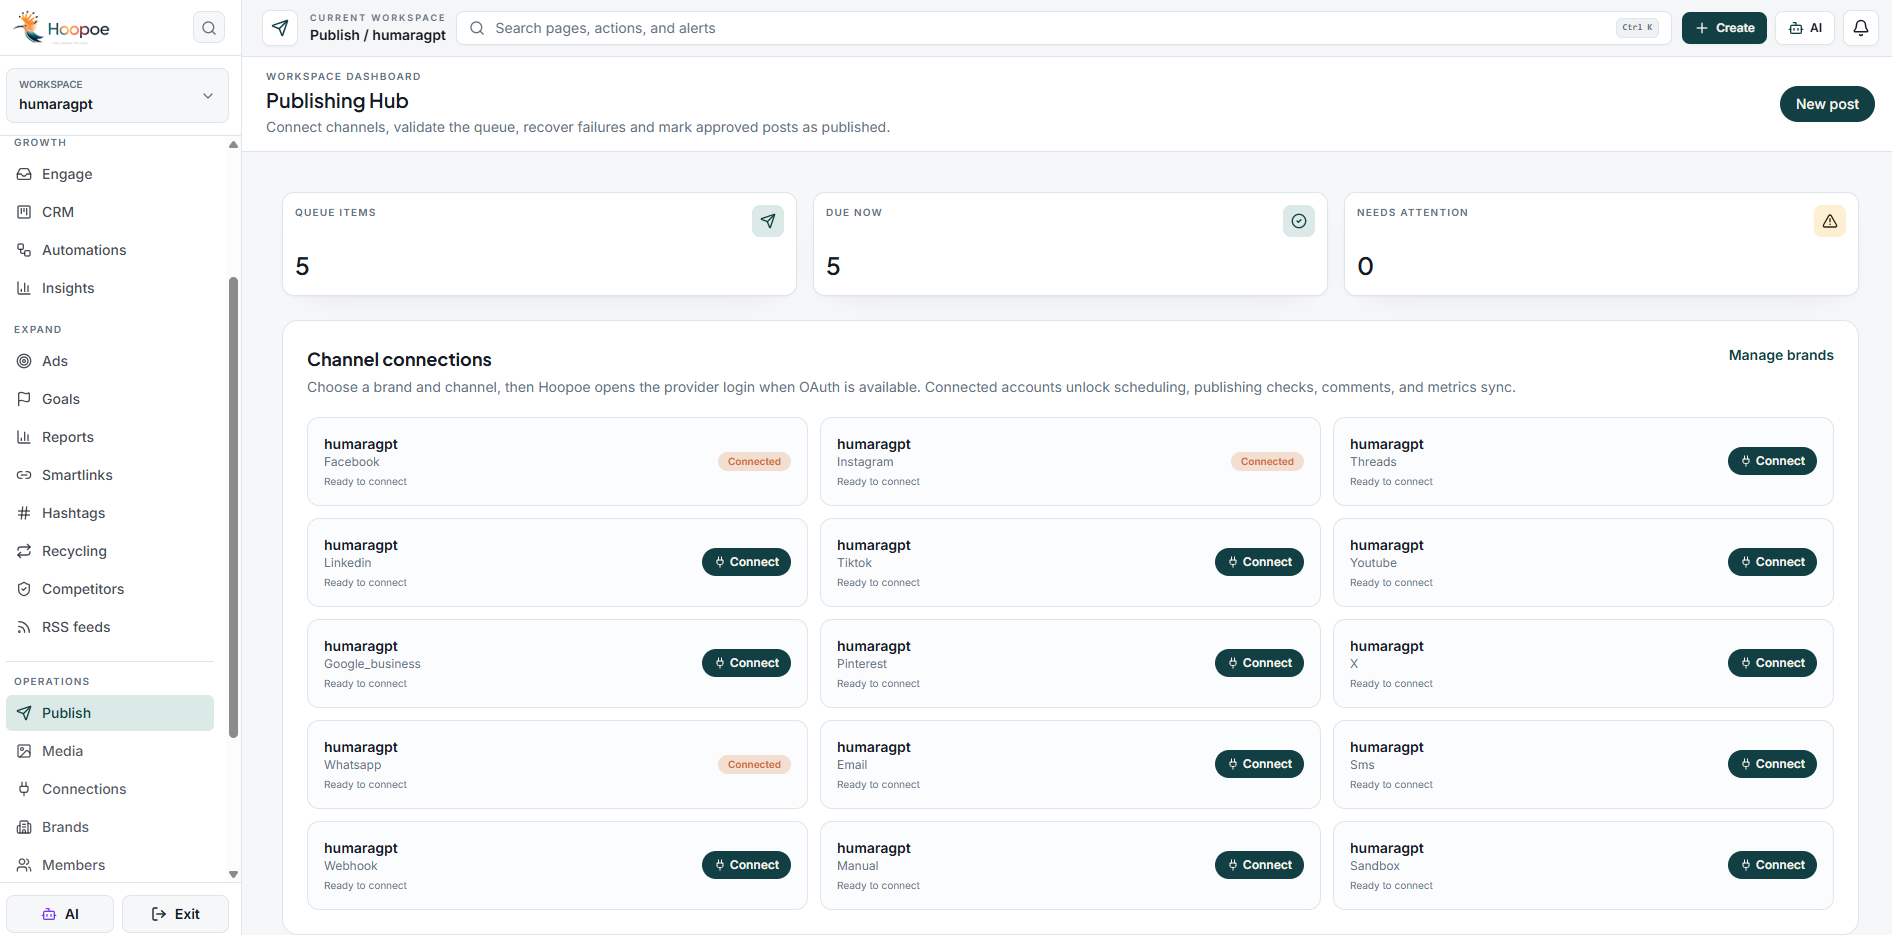The width and height of the screenshot is (1892, 935).
Task: Click the Ctrl K shortcut badge
Action: [x=1637, y=28]
